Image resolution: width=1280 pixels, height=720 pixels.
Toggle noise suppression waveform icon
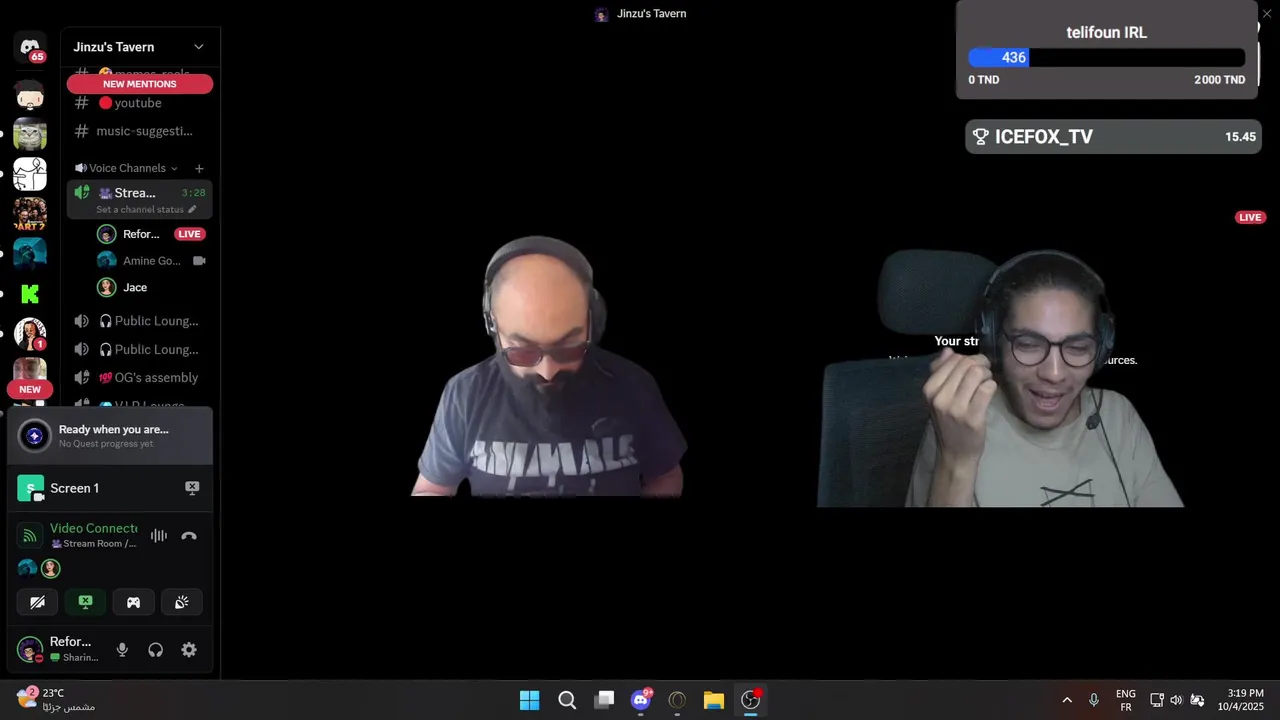click(159, 536)
